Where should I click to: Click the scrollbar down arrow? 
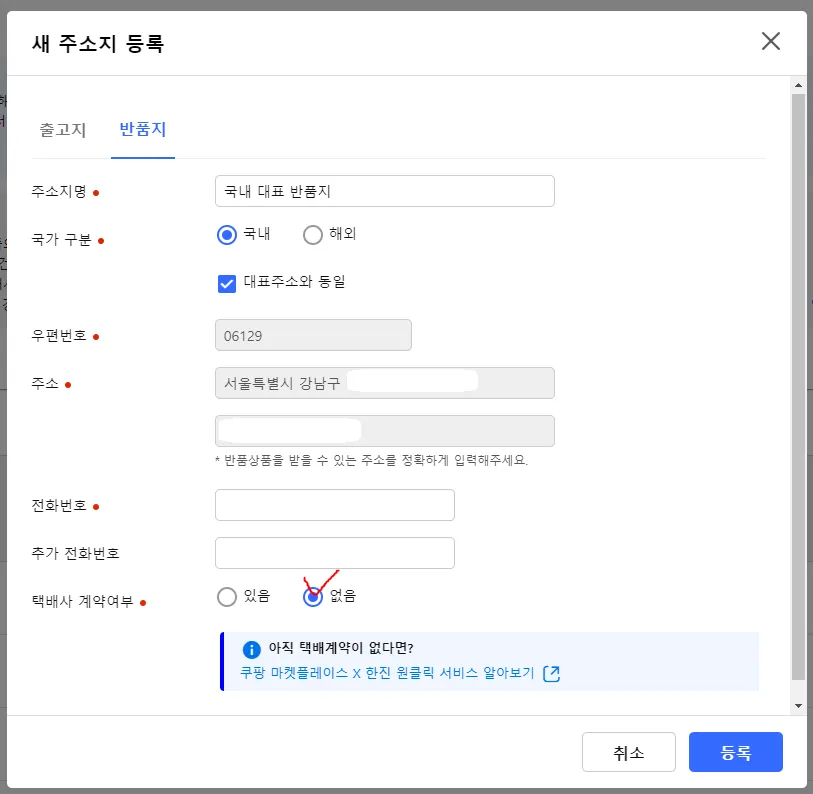(798, 705)
